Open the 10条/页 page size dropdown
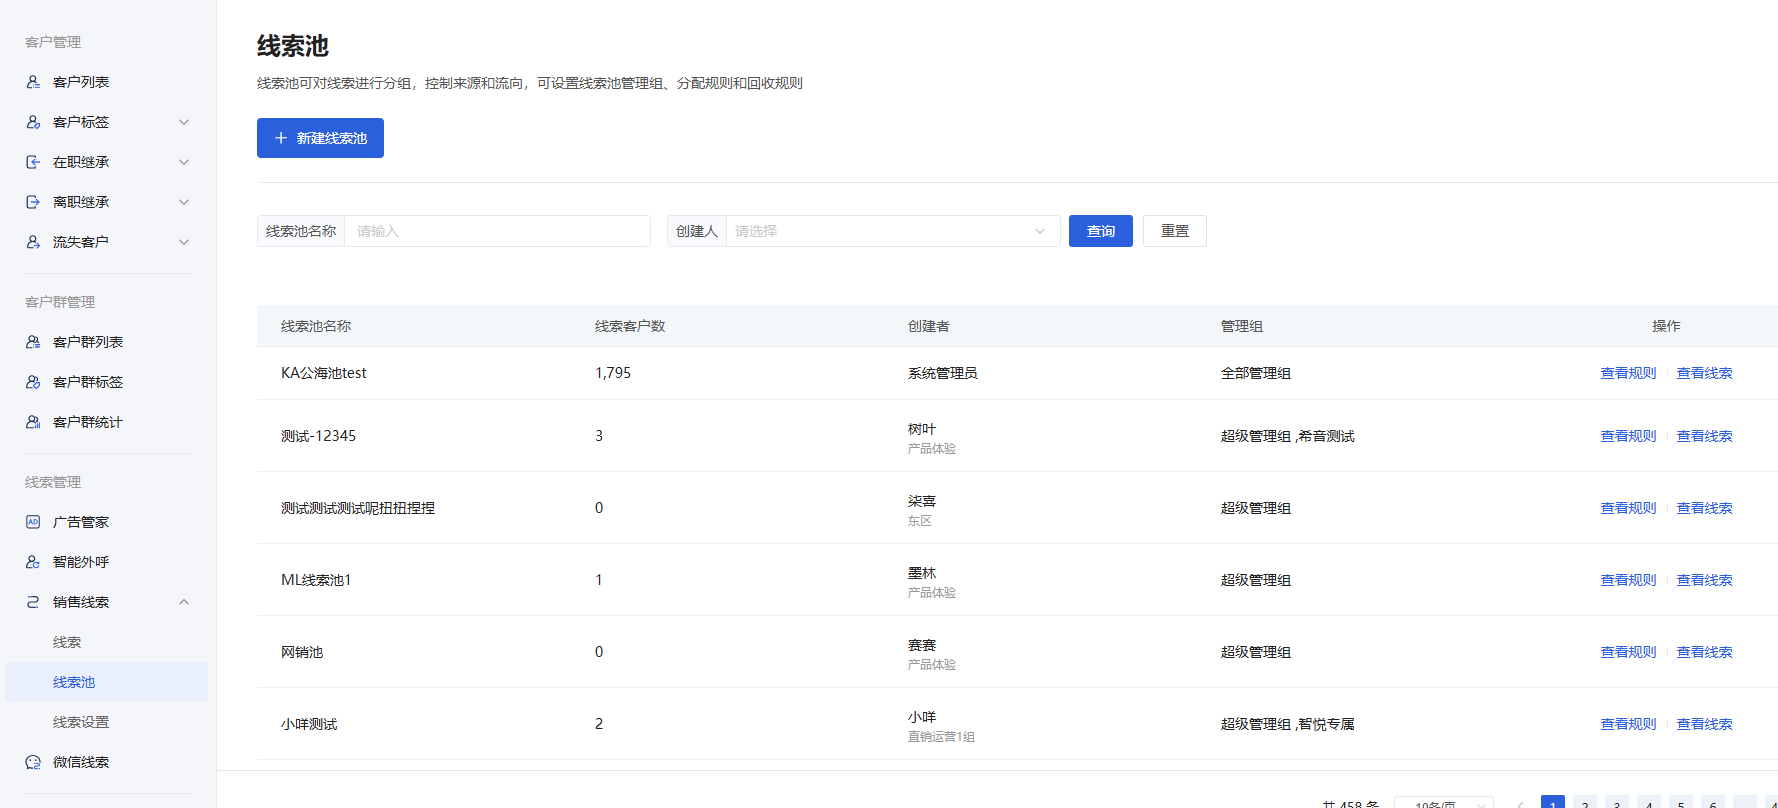This screenshot has width=1778, height=808. click(x=1444, y=803)
